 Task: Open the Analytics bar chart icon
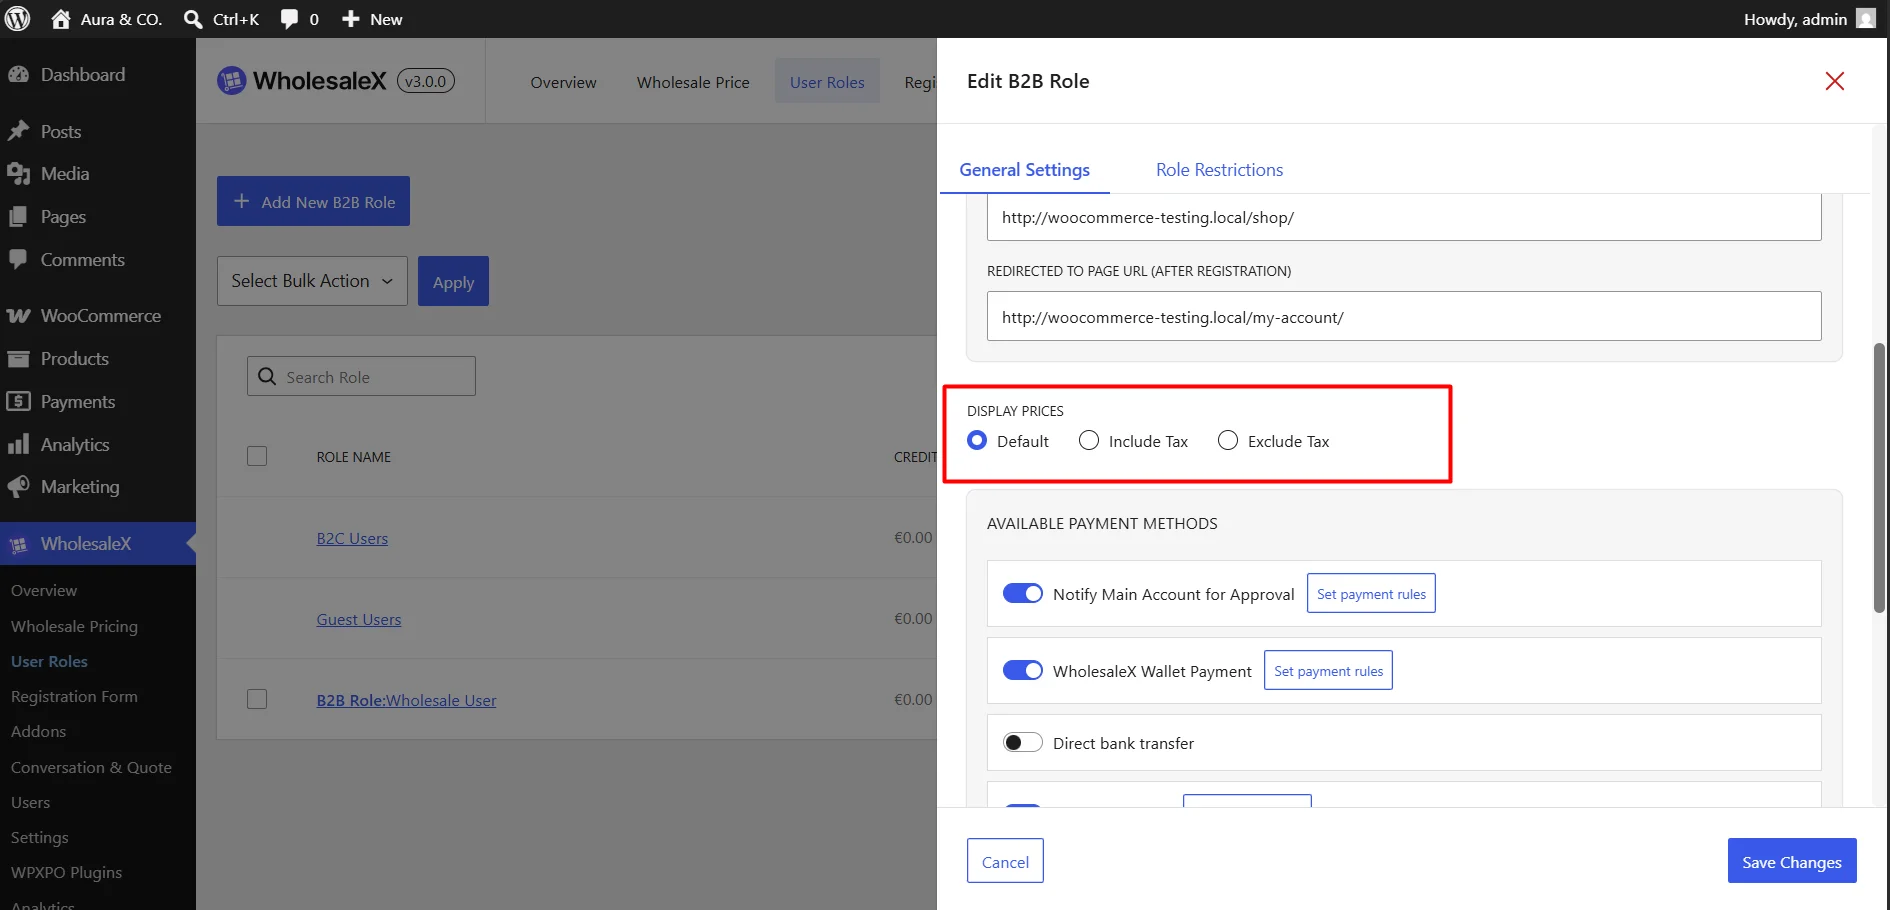click(18, 445)
